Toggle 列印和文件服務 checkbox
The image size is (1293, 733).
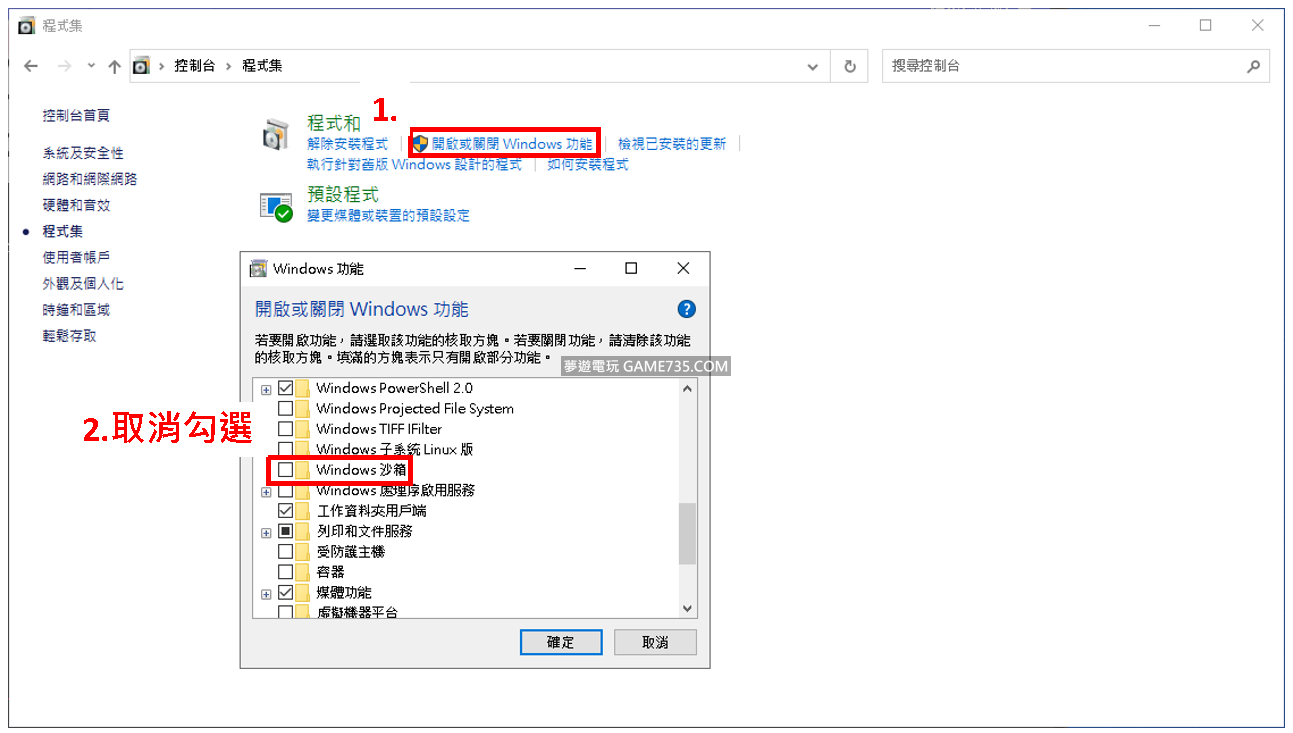point(286,531)
